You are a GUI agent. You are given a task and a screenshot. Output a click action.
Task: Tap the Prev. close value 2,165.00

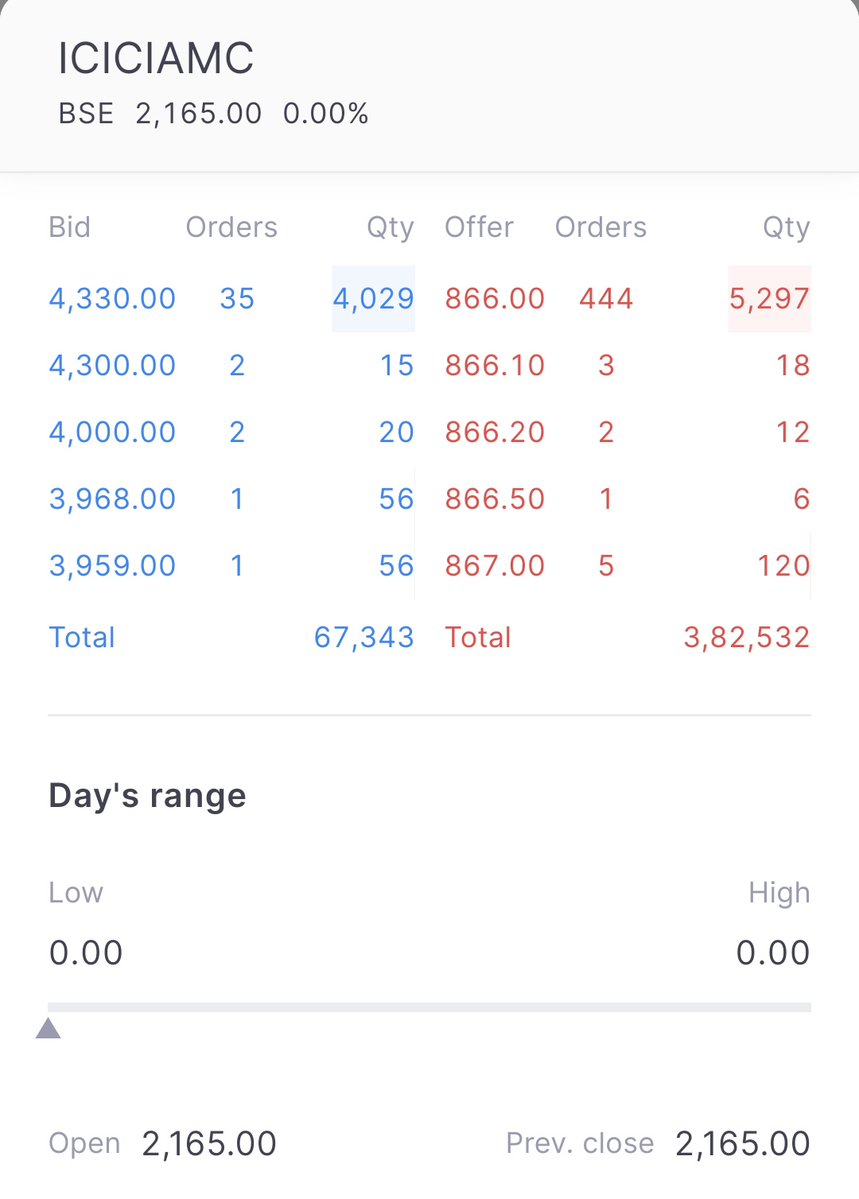(743, 1144)
